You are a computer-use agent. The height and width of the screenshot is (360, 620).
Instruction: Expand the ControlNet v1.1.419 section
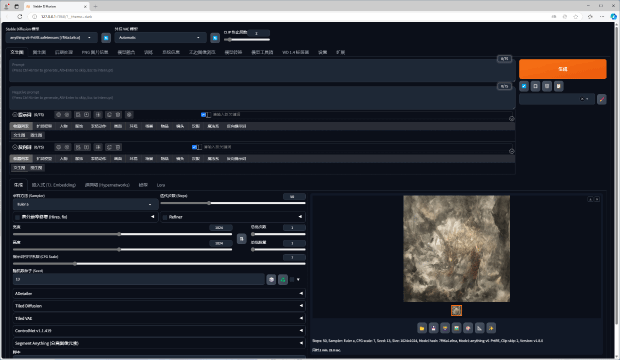(159, 331)
